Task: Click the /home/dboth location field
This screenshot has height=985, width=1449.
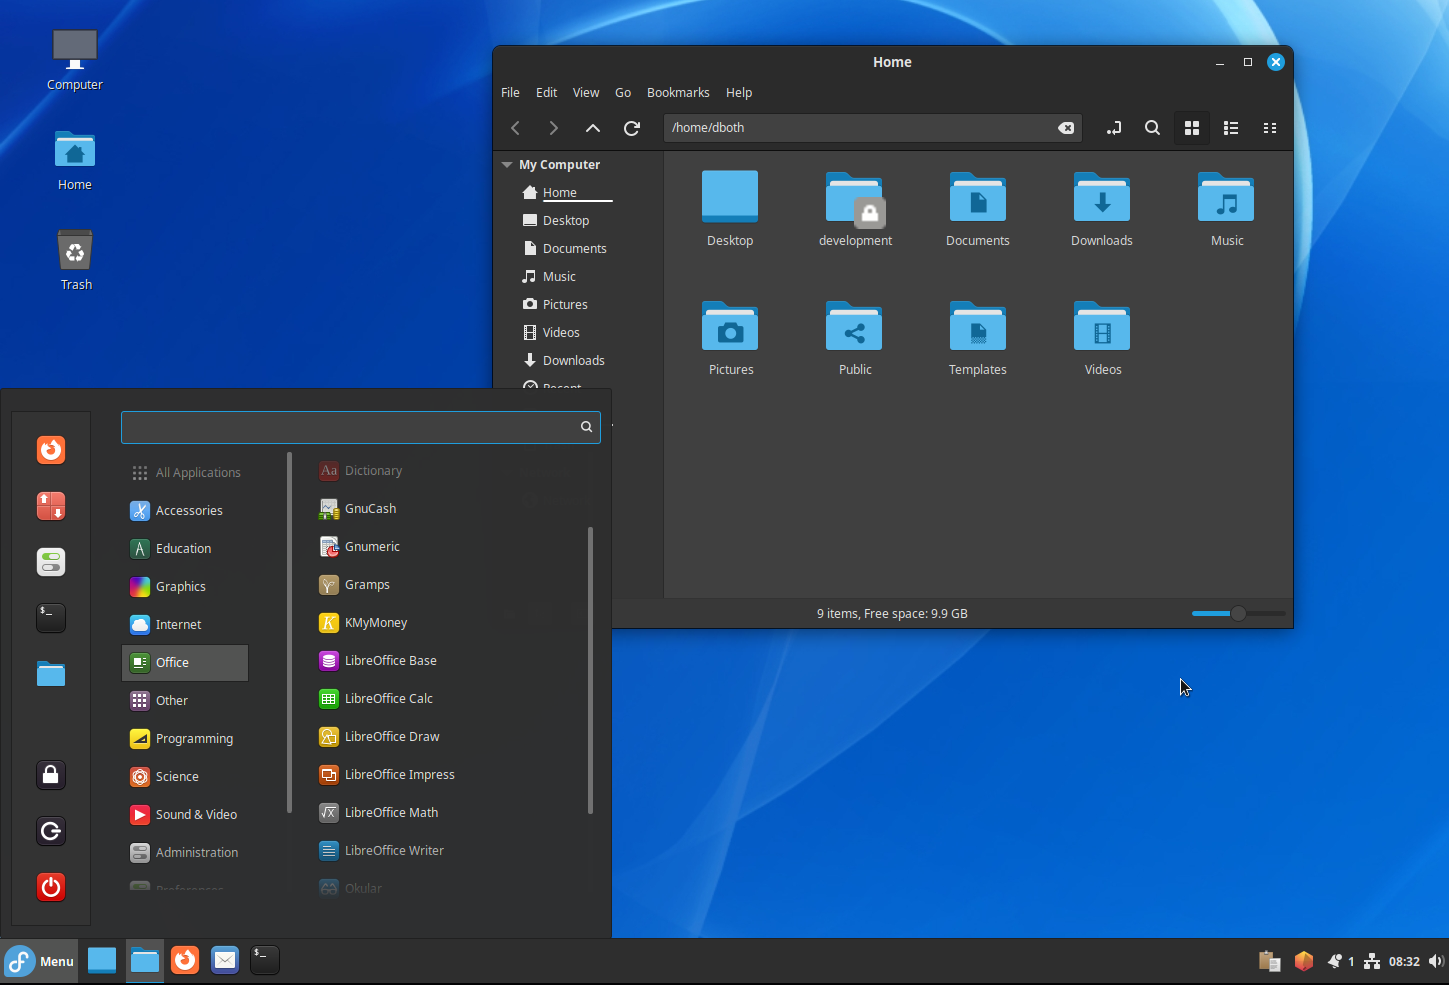Action: click(x=872, y=128)
